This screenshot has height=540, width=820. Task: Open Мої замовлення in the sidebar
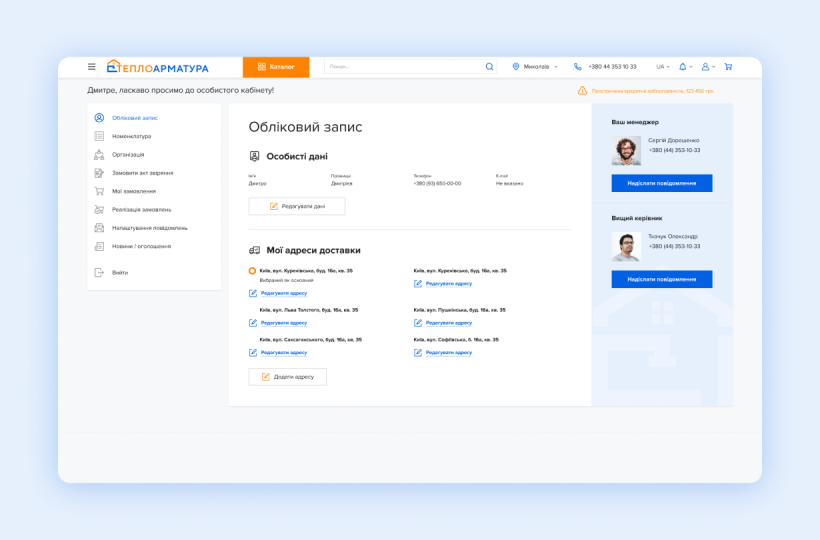[x=133, y=191]
